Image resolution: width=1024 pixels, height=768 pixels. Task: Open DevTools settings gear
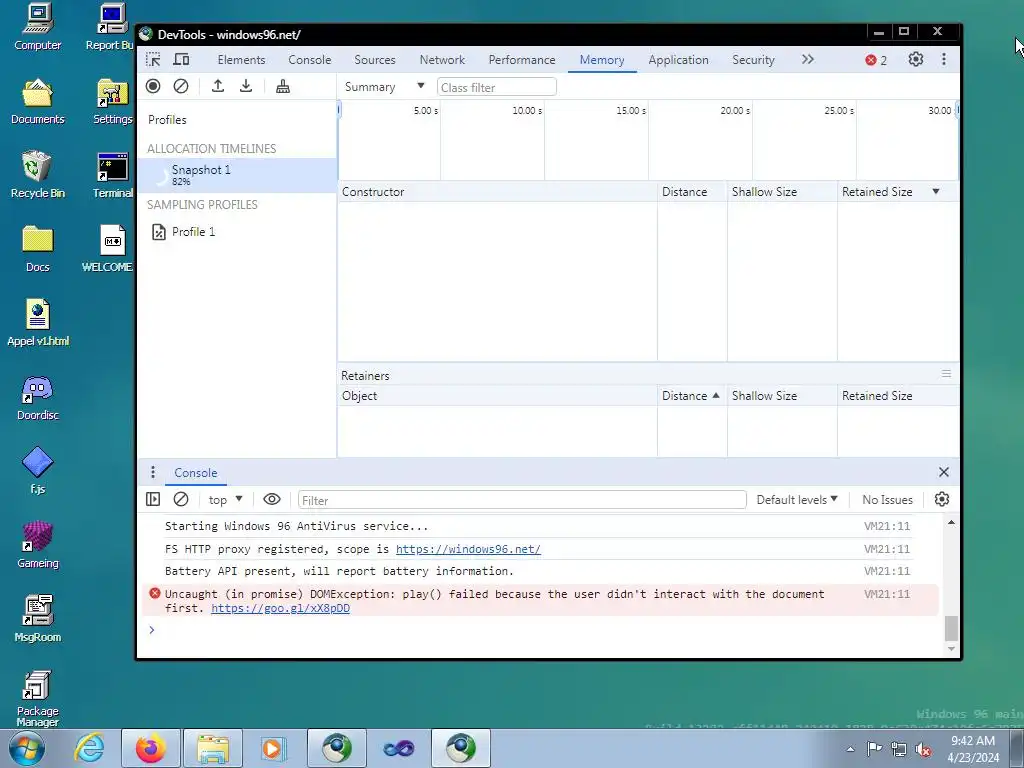tap(916, 59)
